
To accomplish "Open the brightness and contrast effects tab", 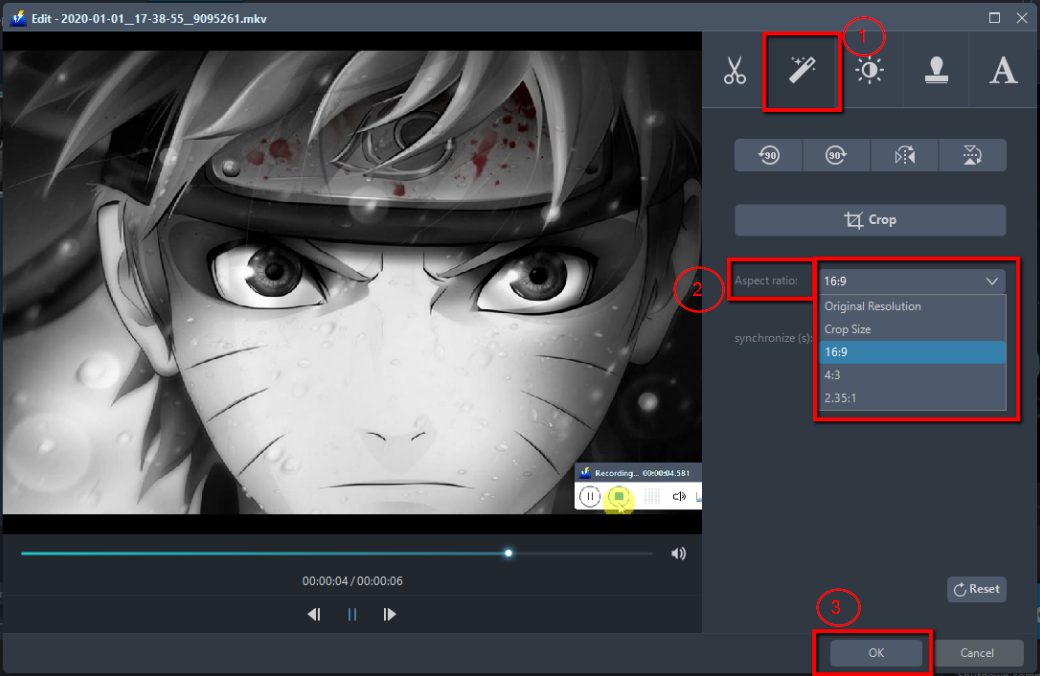I will pos(869,70).
